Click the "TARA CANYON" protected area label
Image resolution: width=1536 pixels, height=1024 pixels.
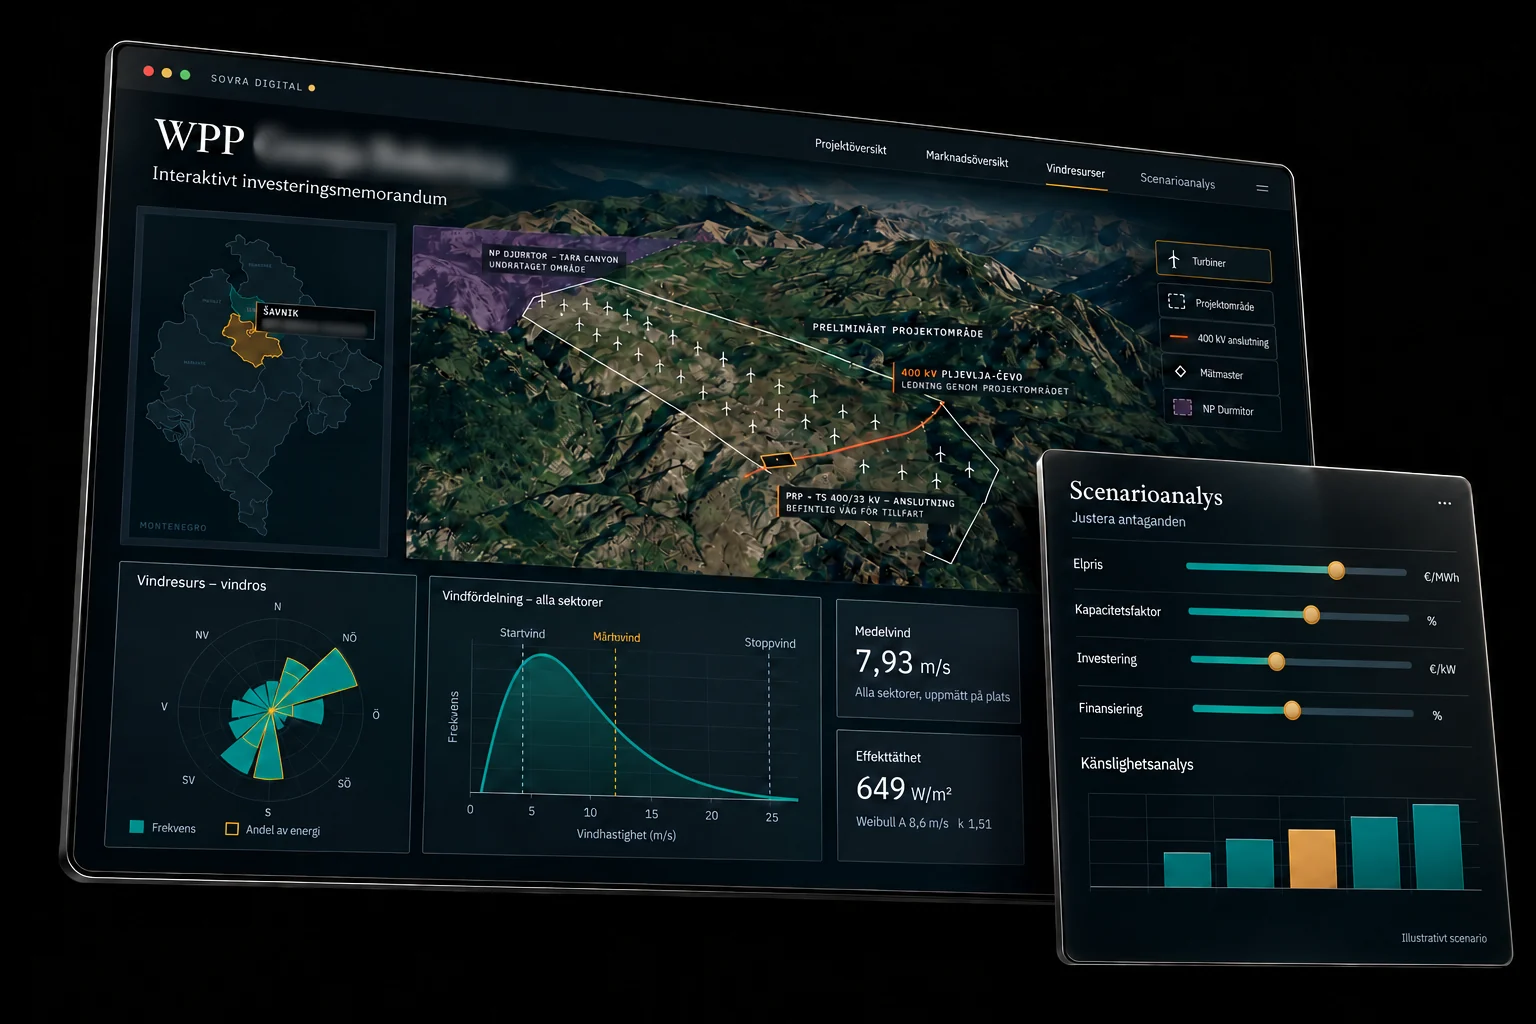click(589, 258)
